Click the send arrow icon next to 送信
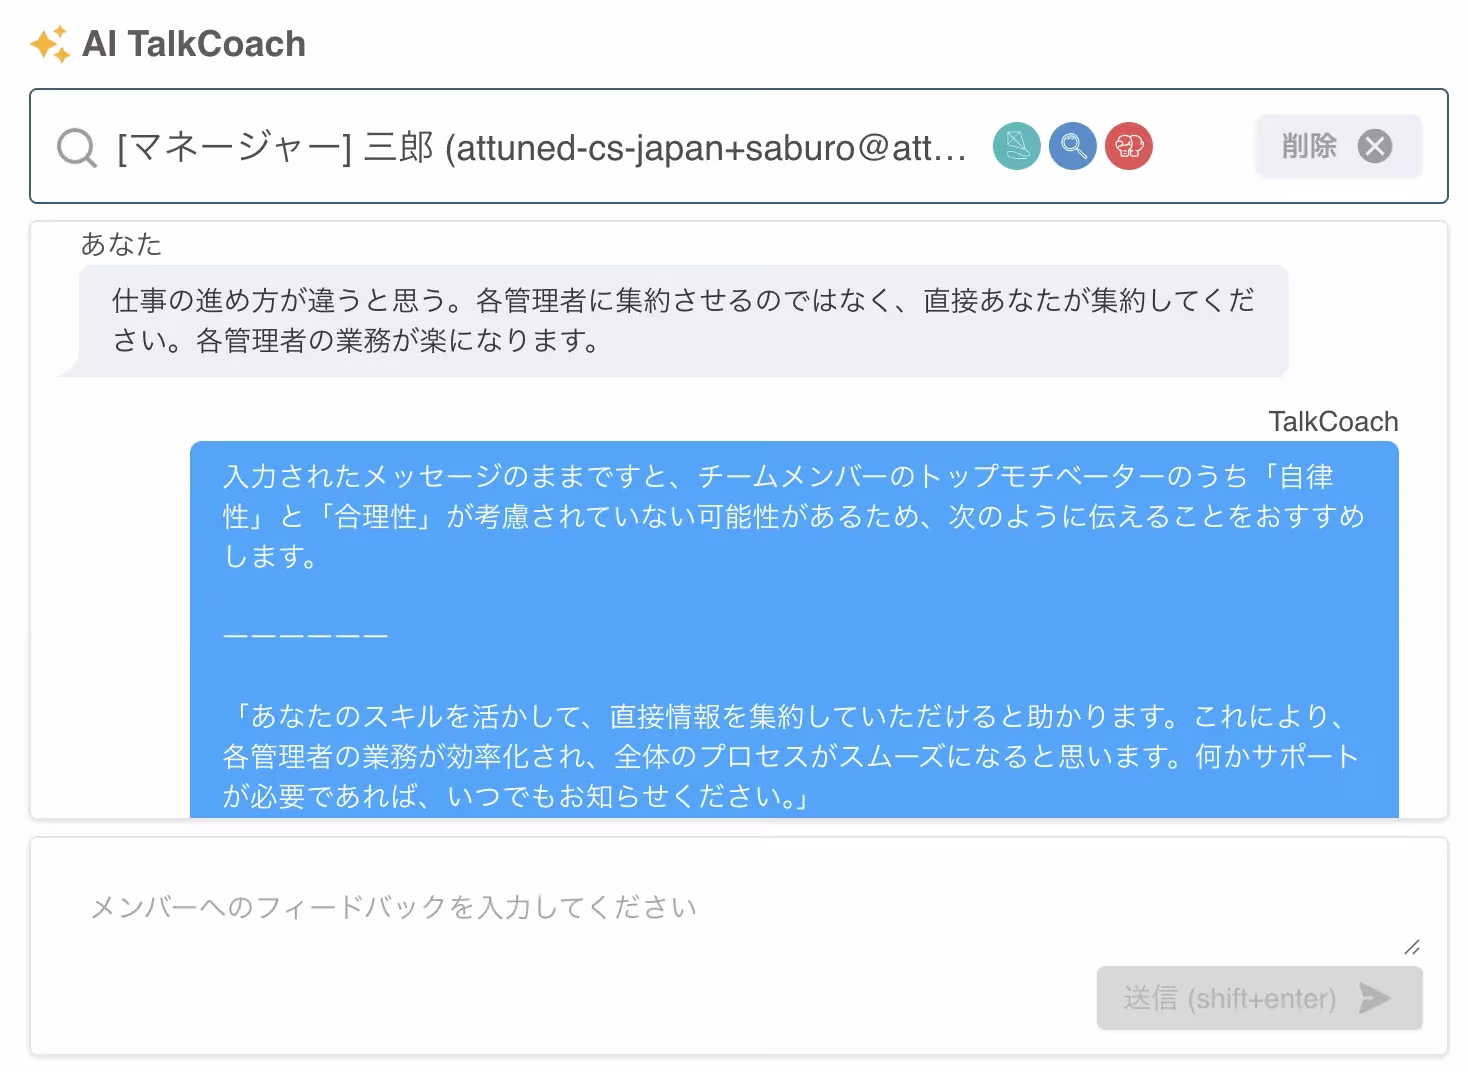The height and width of the screenshot is (1072, 1468). tap(1376, 998)
